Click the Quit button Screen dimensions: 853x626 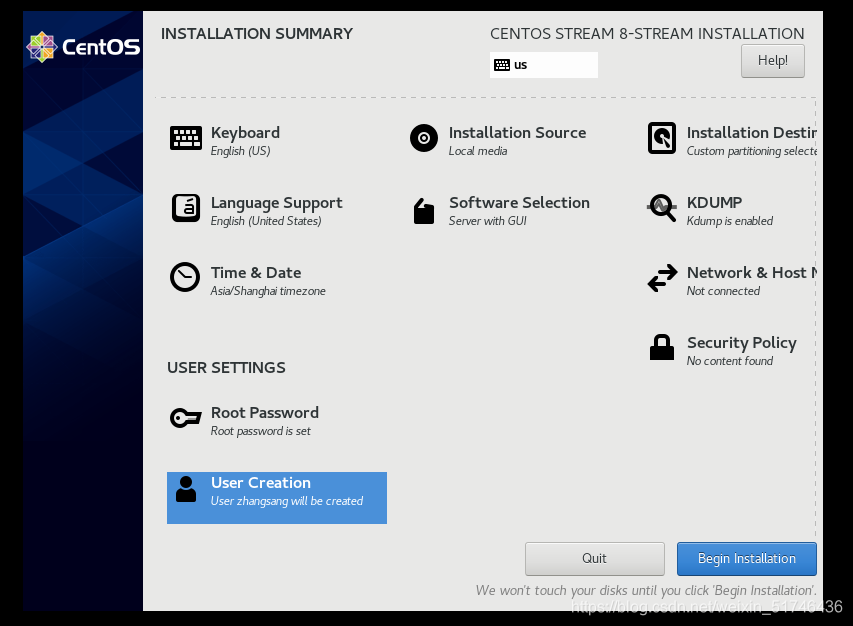(x=595, y=559)
